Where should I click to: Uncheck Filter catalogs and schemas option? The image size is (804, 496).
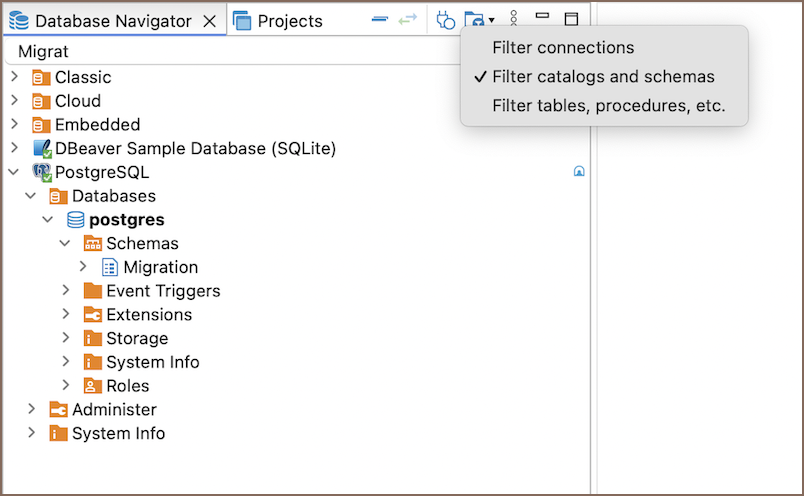coord(603,77)
